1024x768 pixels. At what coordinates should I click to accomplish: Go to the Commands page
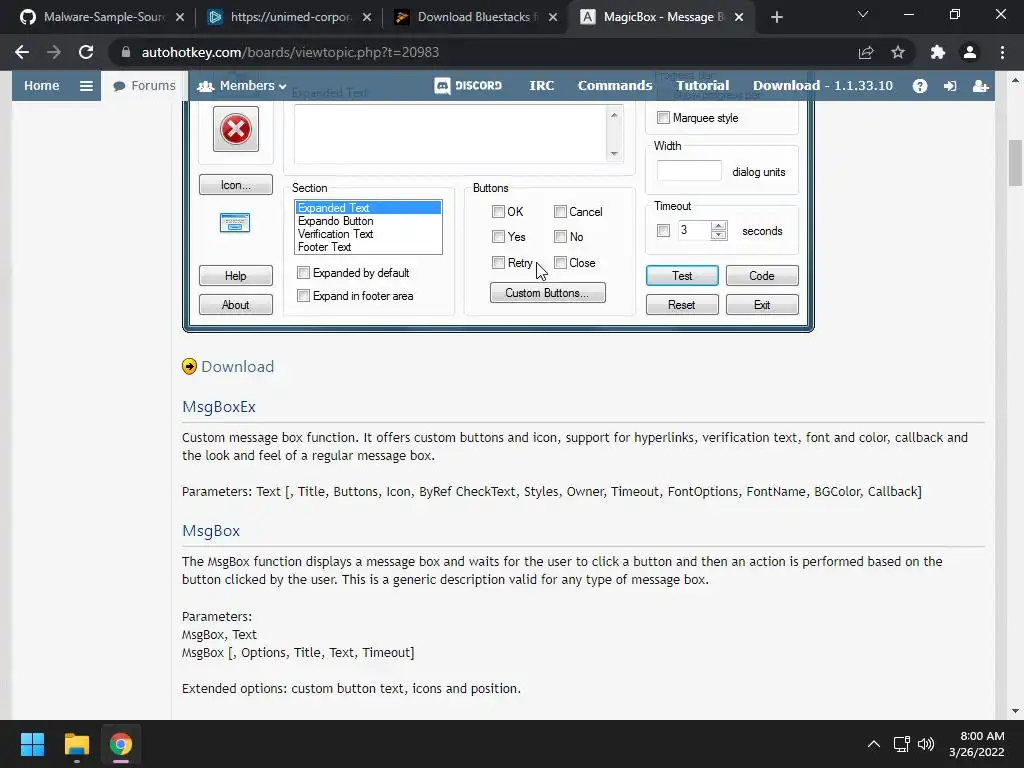pyautogui.click(x=615, y=86)
